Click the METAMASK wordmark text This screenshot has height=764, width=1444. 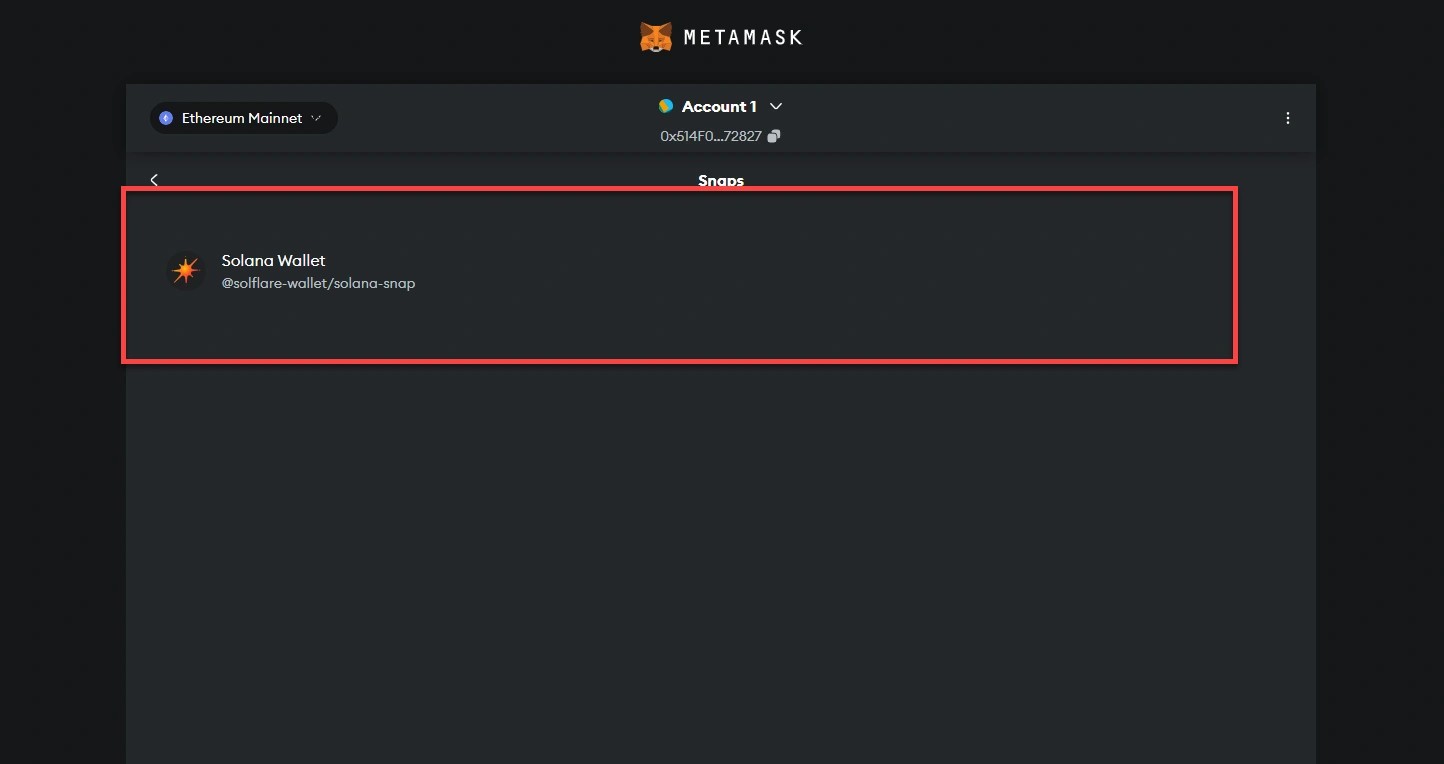[x=743, y=38]
